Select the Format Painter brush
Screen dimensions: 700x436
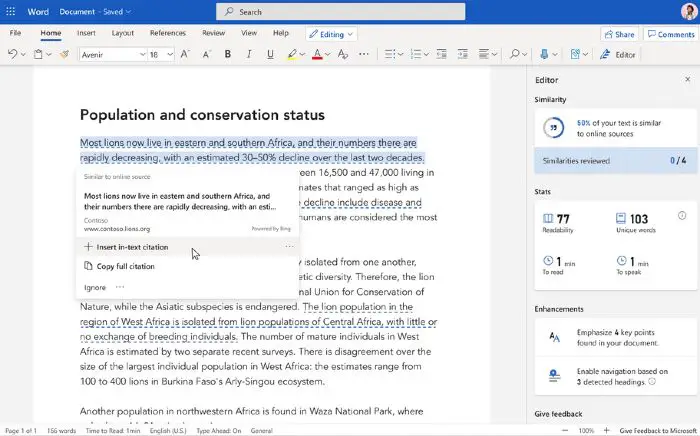(x=65, y=54)
